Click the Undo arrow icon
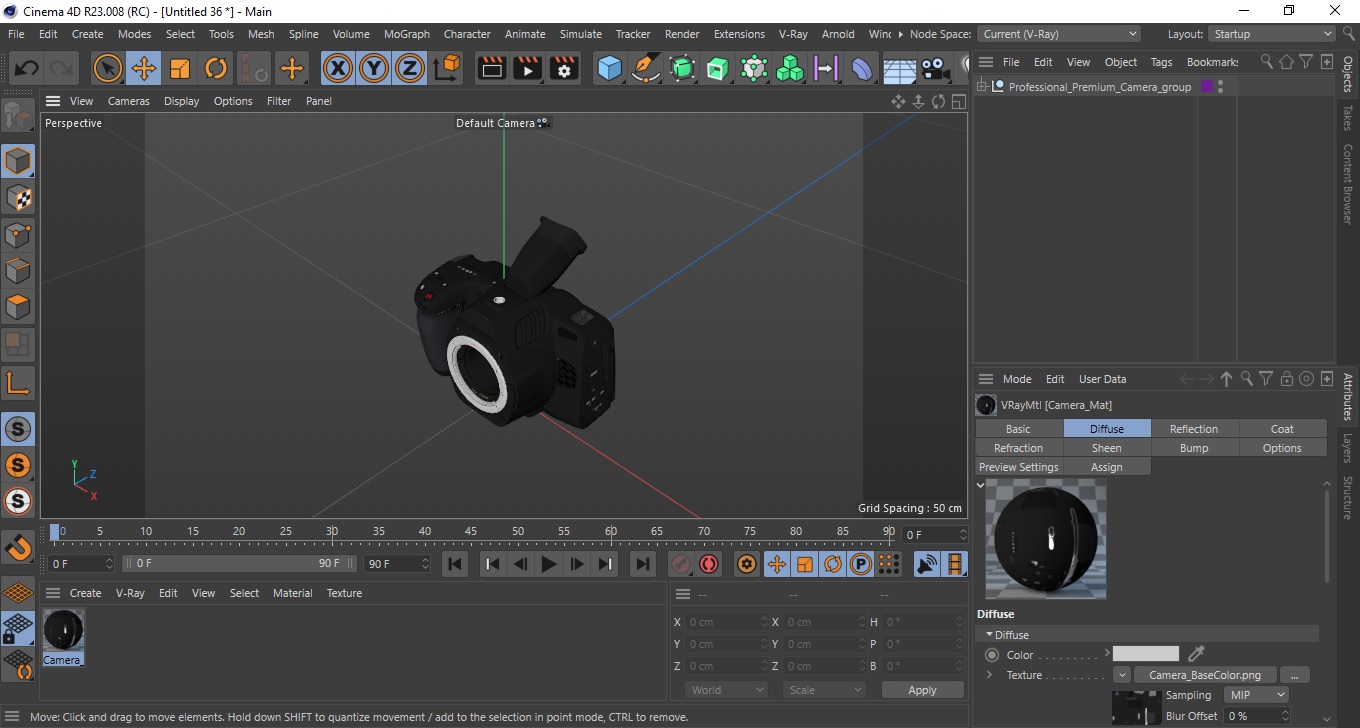Viewport: 1360px width, 728px height. [x=27, y=68]
